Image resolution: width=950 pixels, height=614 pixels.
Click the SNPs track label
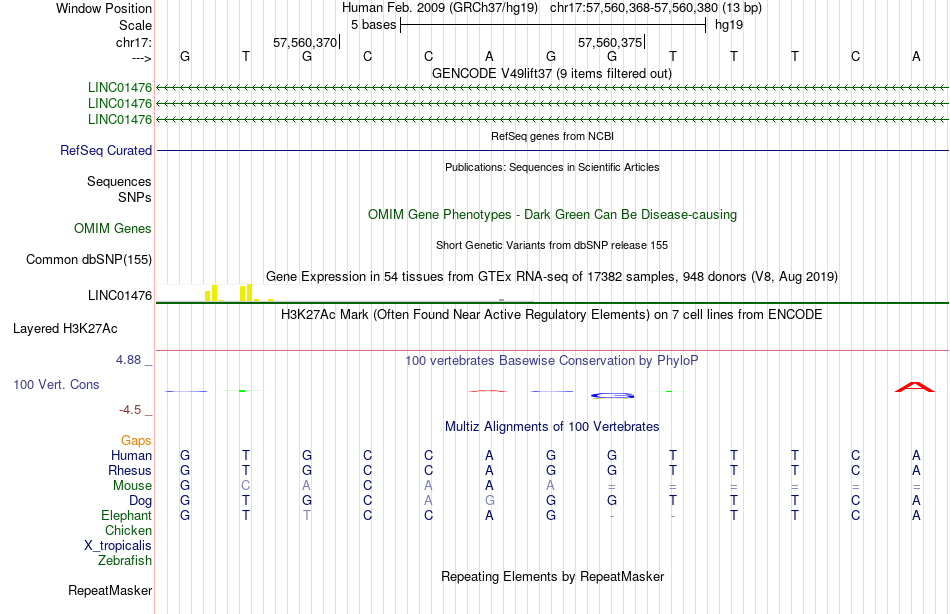point(135,198)
